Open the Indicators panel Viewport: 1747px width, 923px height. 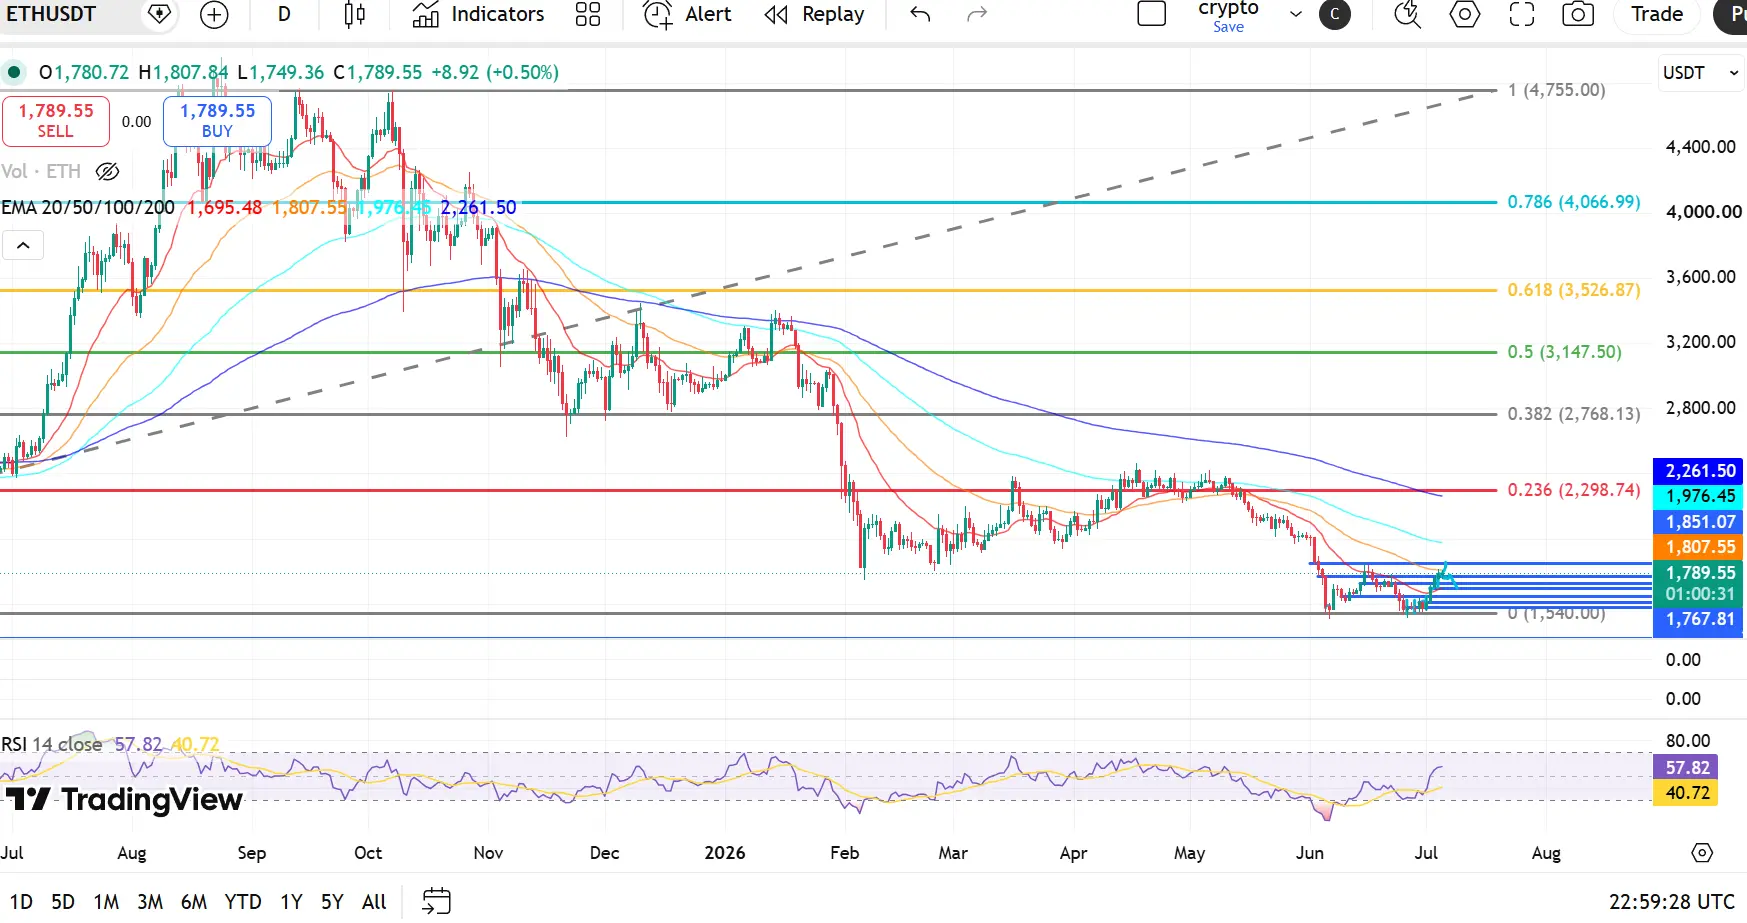[x=478, y=14]
